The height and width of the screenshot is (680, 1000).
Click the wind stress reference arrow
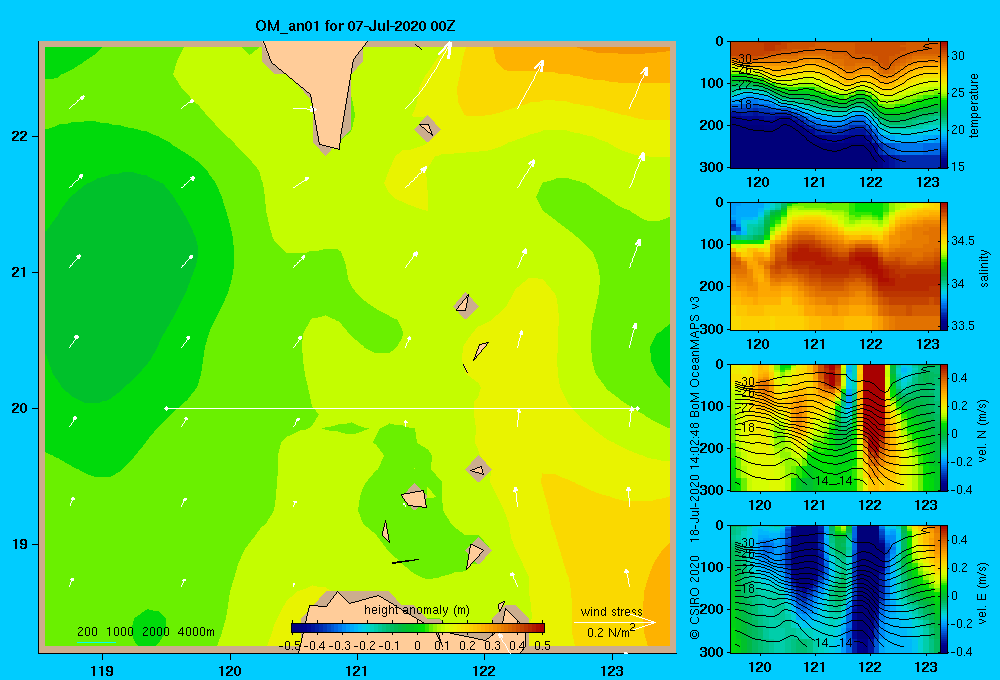point(614,622)
